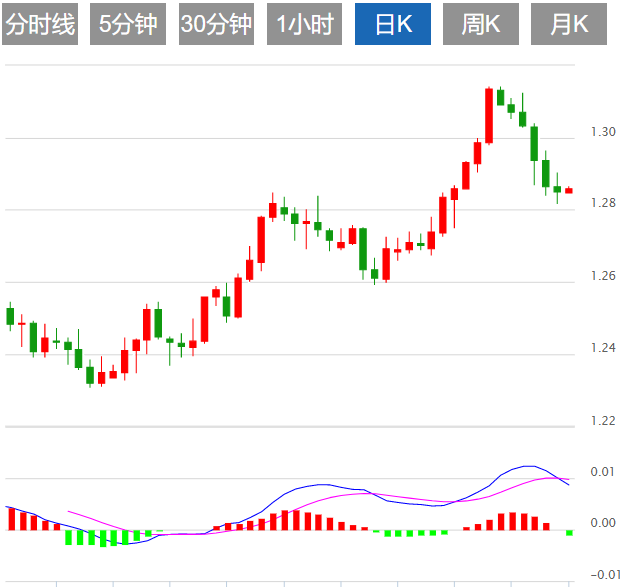Viewport: 638px width, 587px height.
Task: Click the 1.28 price axis label
Action: pos(603,203)
